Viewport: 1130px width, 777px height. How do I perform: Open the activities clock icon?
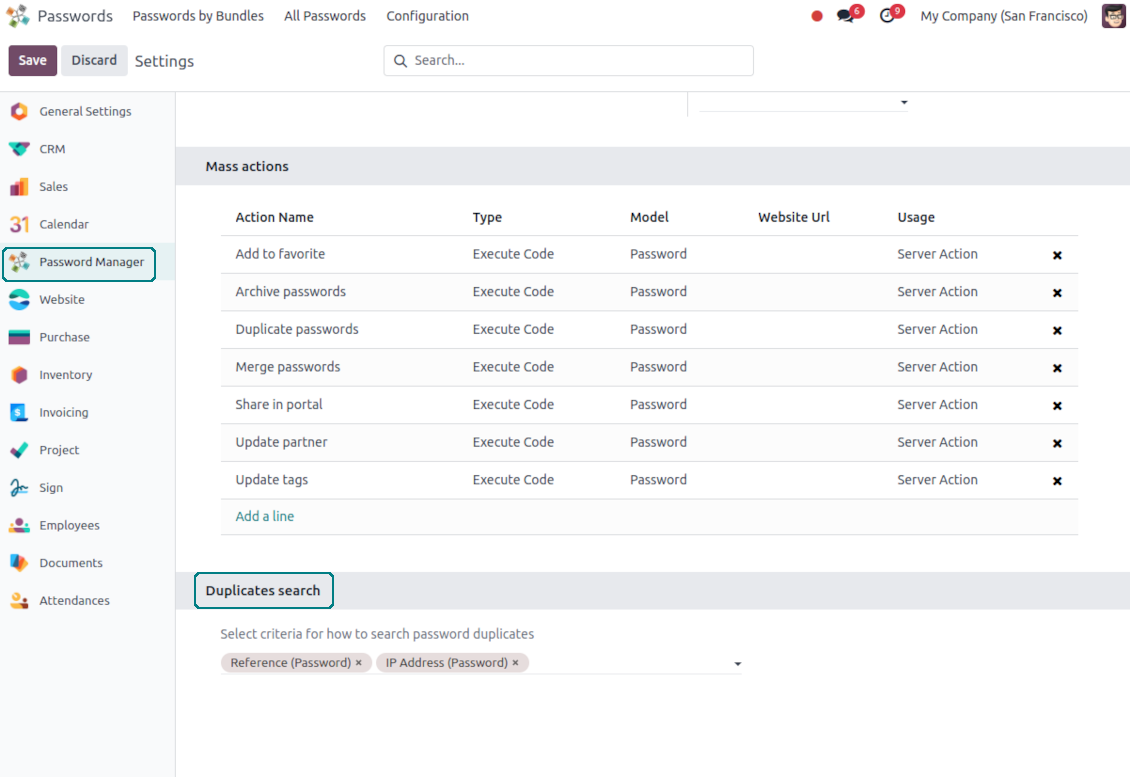[887, 16]
